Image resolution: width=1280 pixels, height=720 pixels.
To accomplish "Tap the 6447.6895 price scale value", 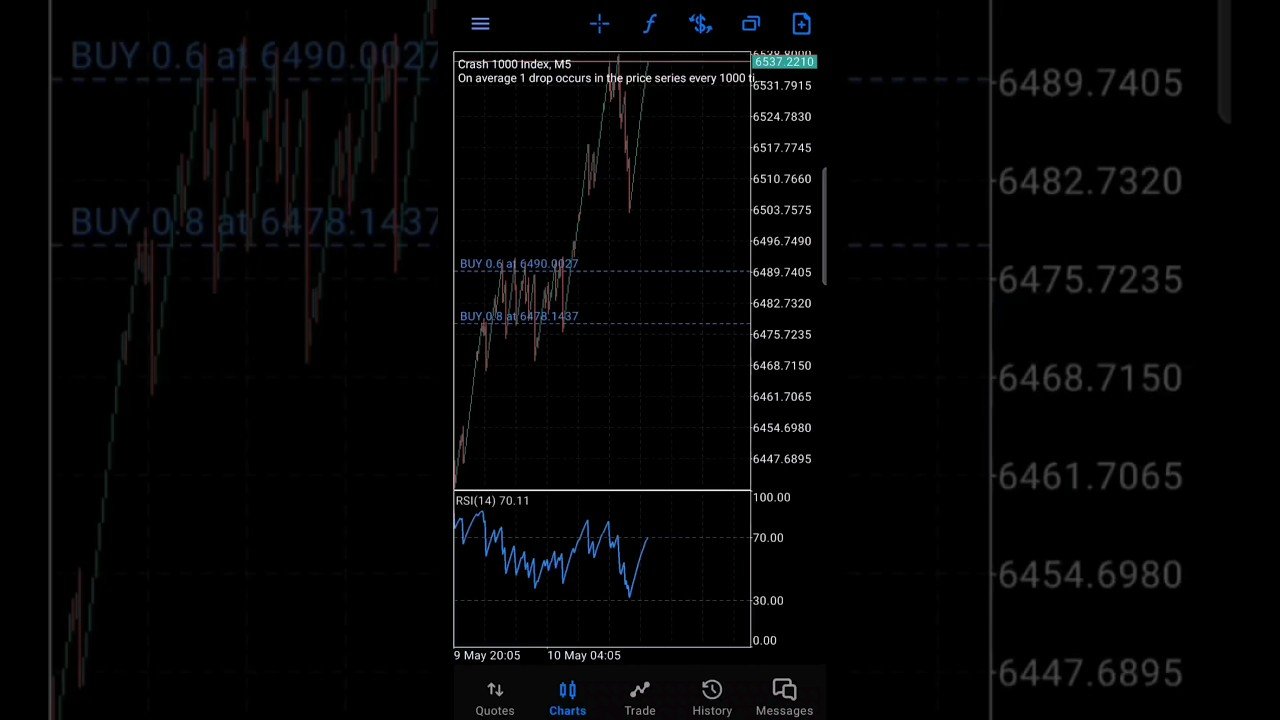I will coord(782,459).
